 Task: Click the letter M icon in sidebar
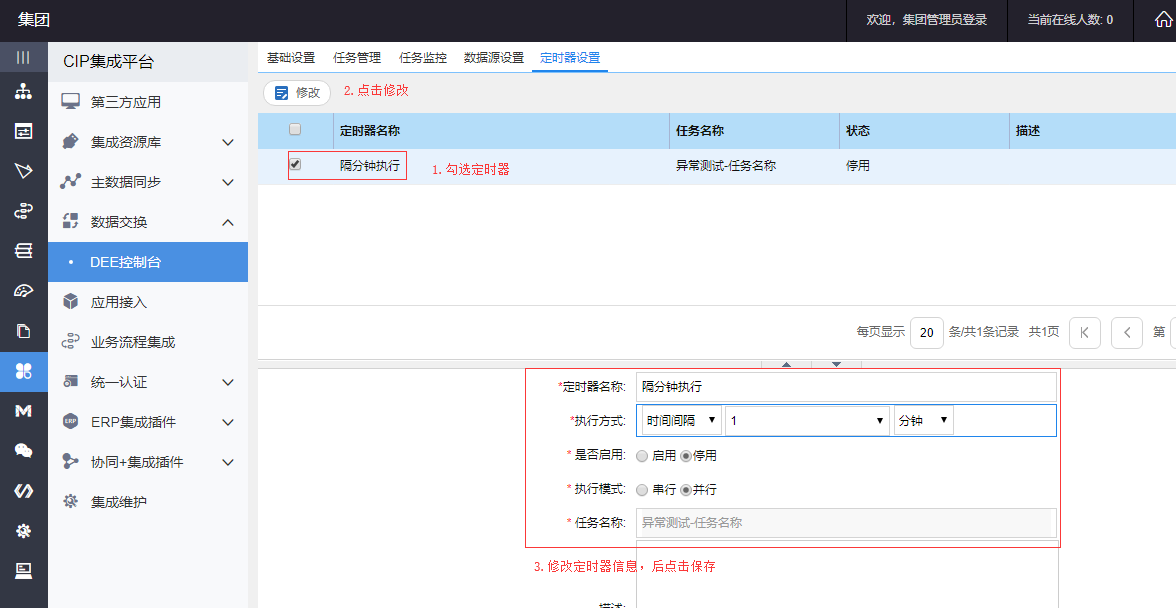point(23,411)
